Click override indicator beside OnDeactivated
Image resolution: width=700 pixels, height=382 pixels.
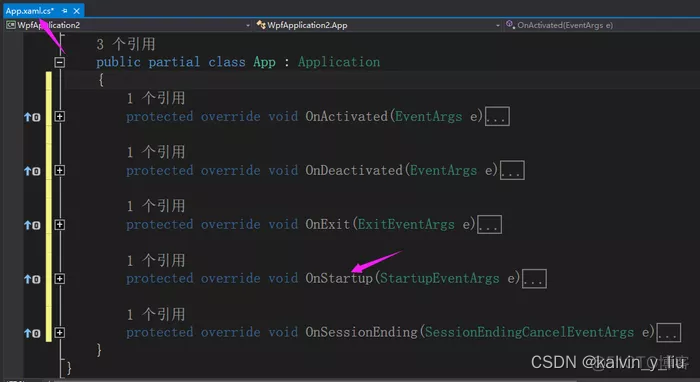click(32, 171)
